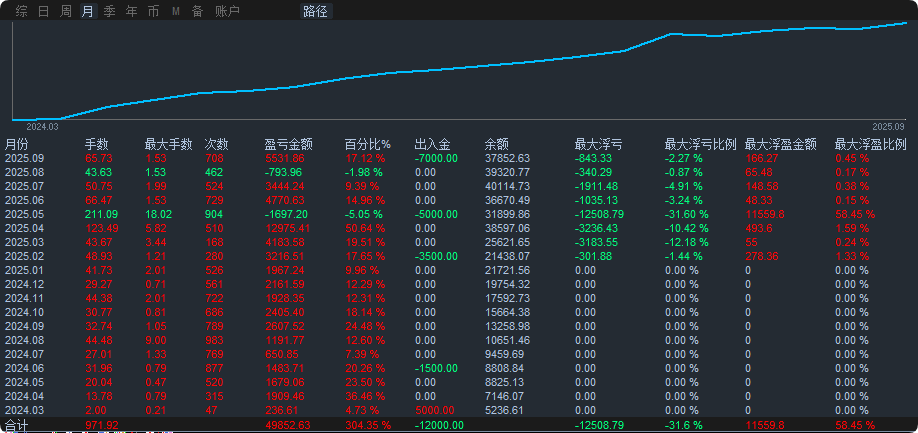The width and height of the screenshot is (918, 433).
Task: Select the 2025.07 month row label
Action: coord(24,186)
